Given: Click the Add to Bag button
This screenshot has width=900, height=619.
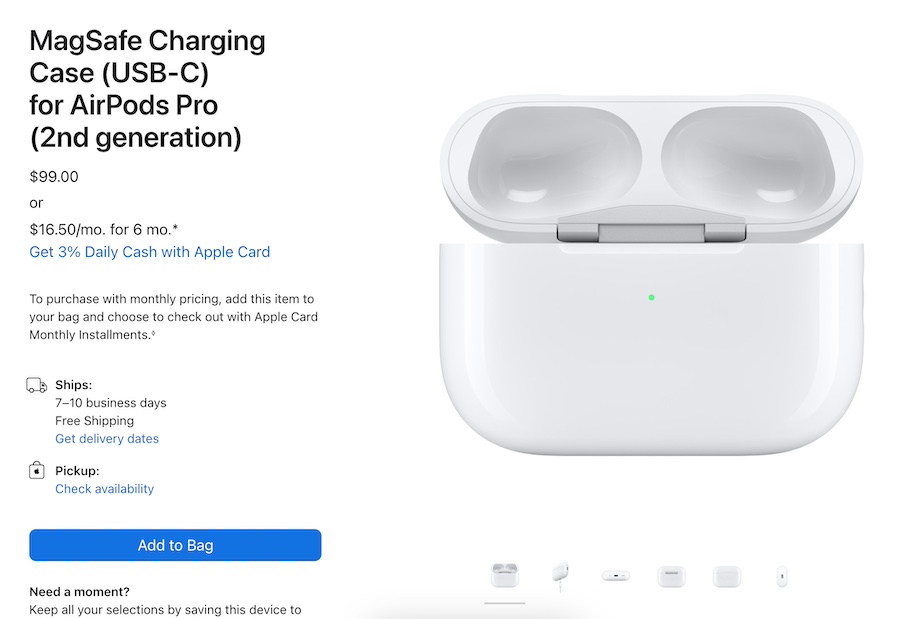Looking at the screenshot, I should click(x=175, y=545).
